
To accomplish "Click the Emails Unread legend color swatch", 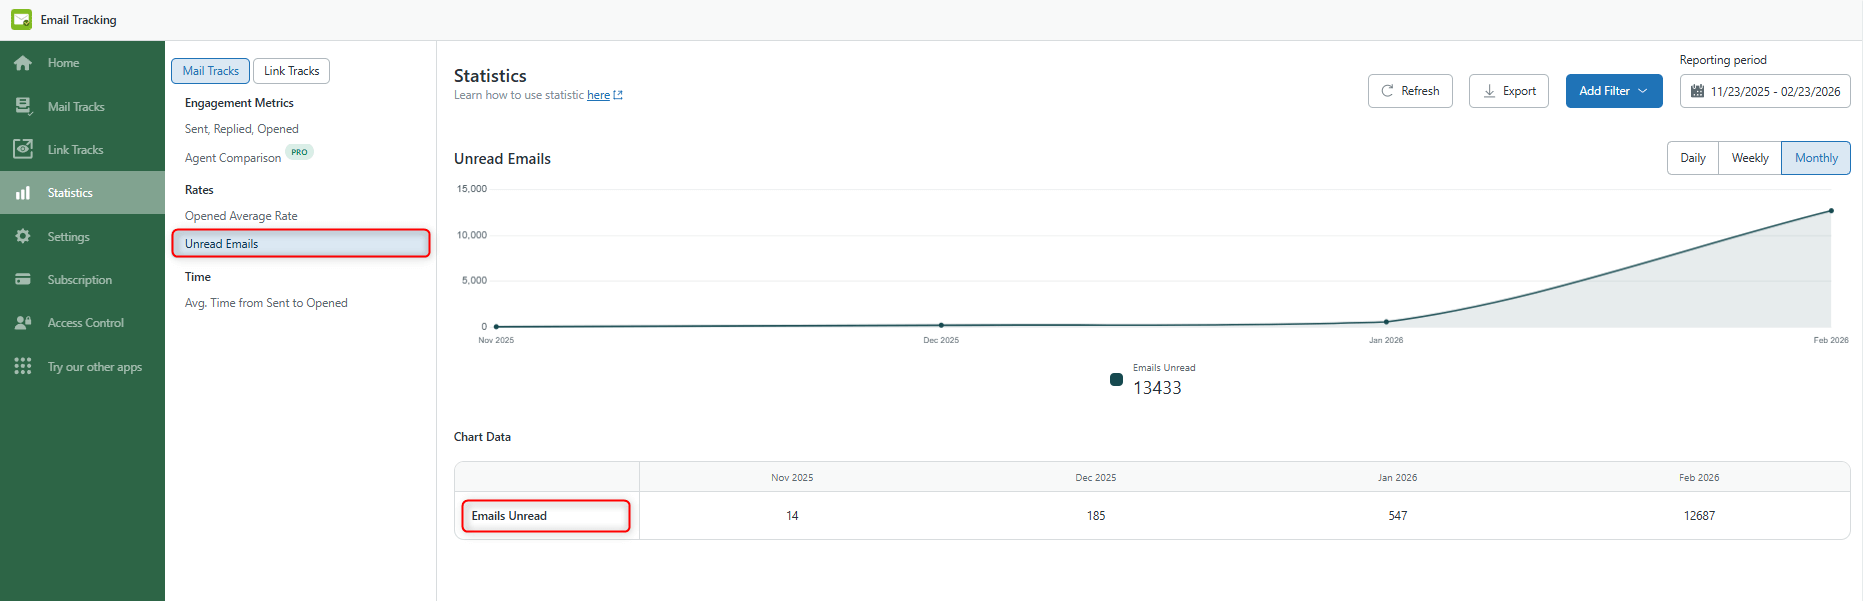I will 1116,379.
